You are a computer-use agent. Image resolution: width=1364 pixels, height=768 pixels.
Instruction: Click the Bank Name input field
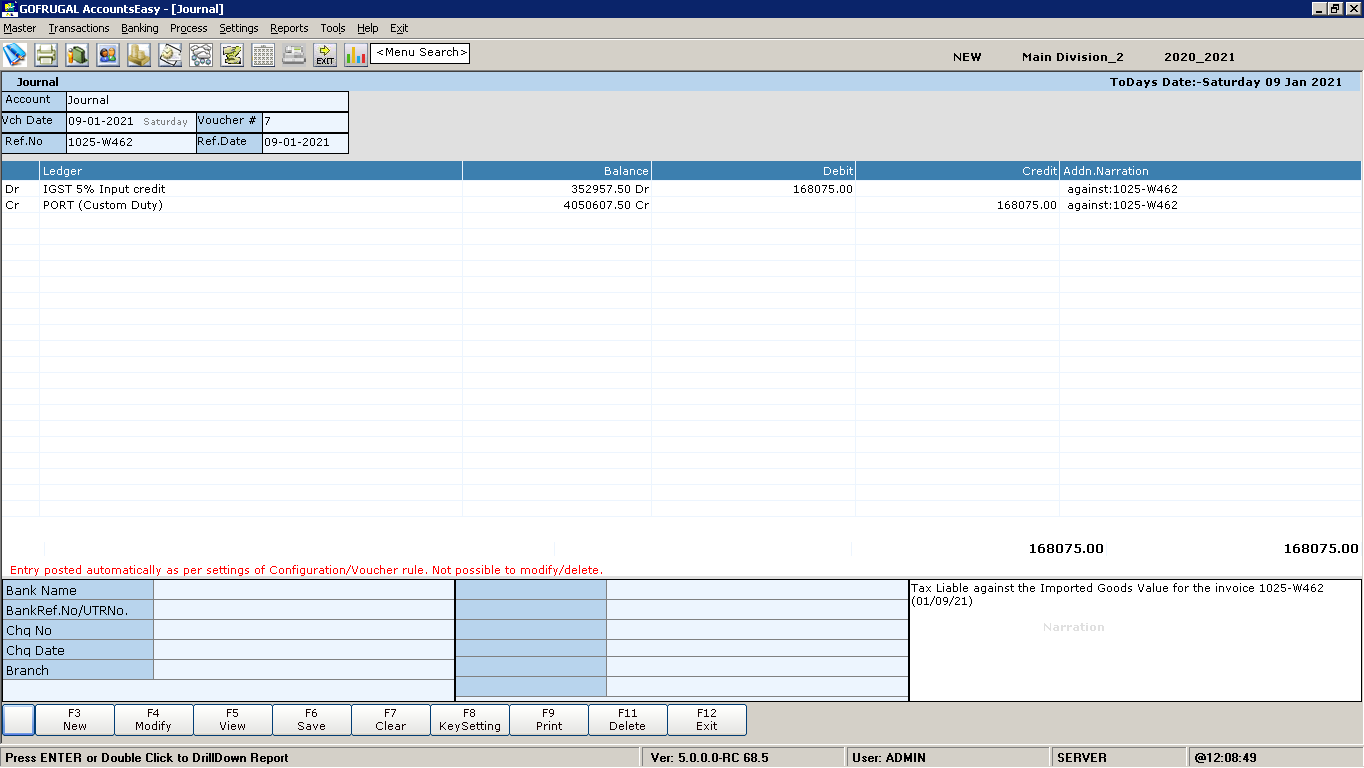pos(303,590)
